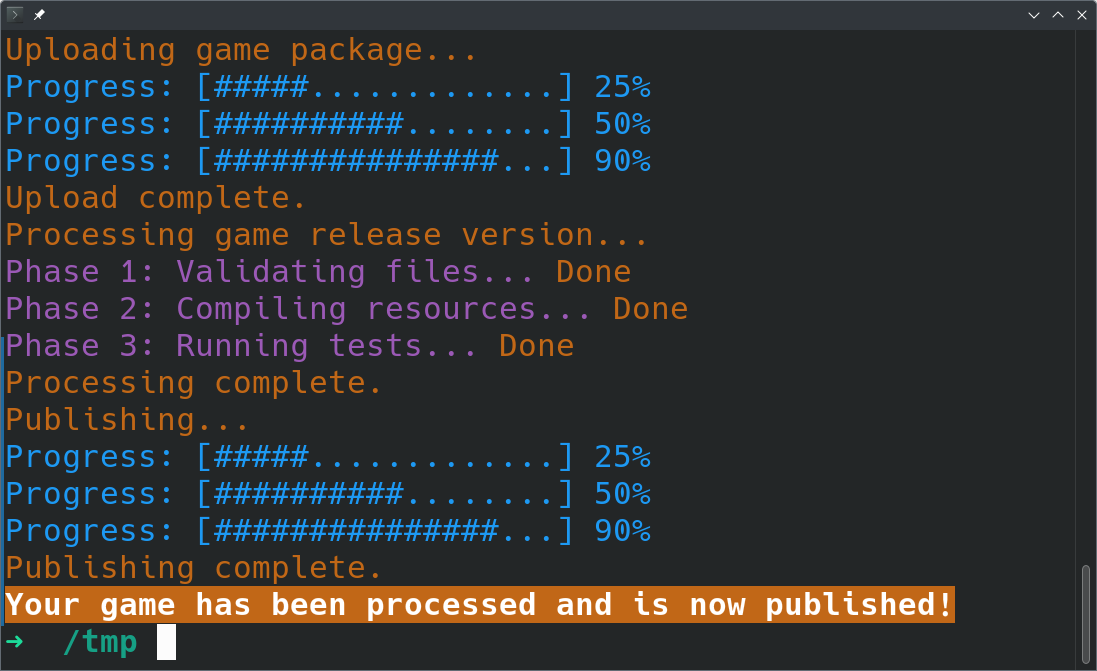The image size is (1097, 671).
Task: Close the terminal window with X
Action: tap(1082, 15)
